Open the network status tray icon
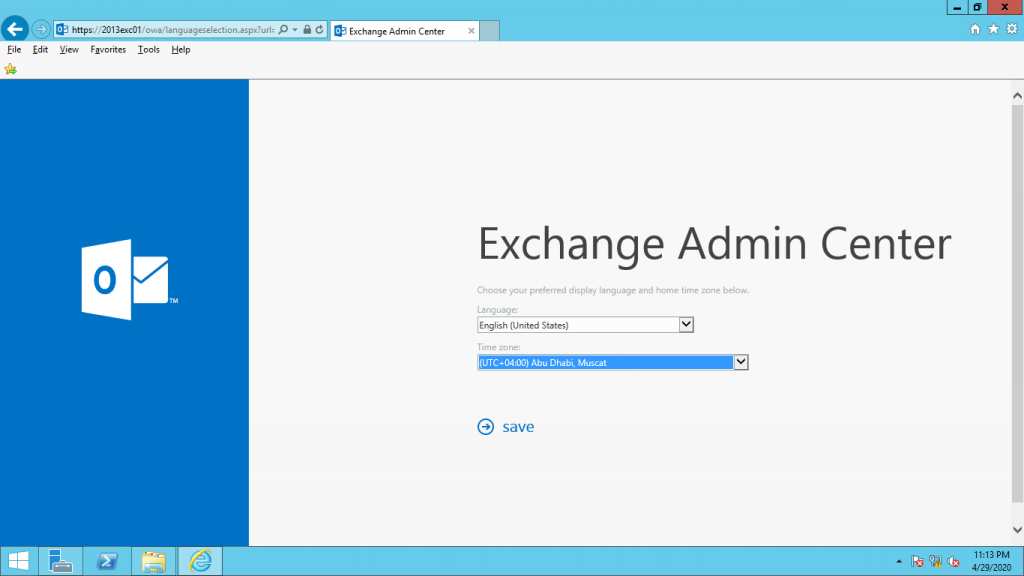1024x576 pixels. pyautogui.click(x=935, y=562)
